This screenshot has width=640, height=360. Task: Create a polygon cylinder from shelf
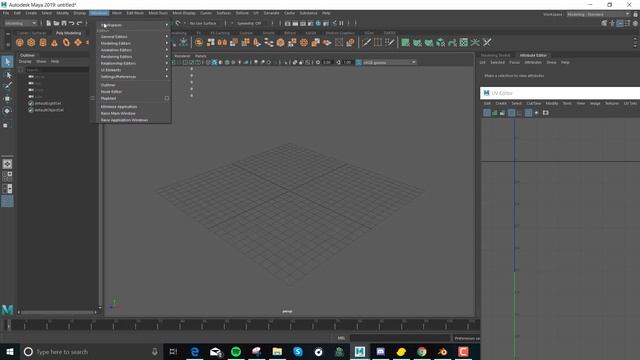point(43,42)
